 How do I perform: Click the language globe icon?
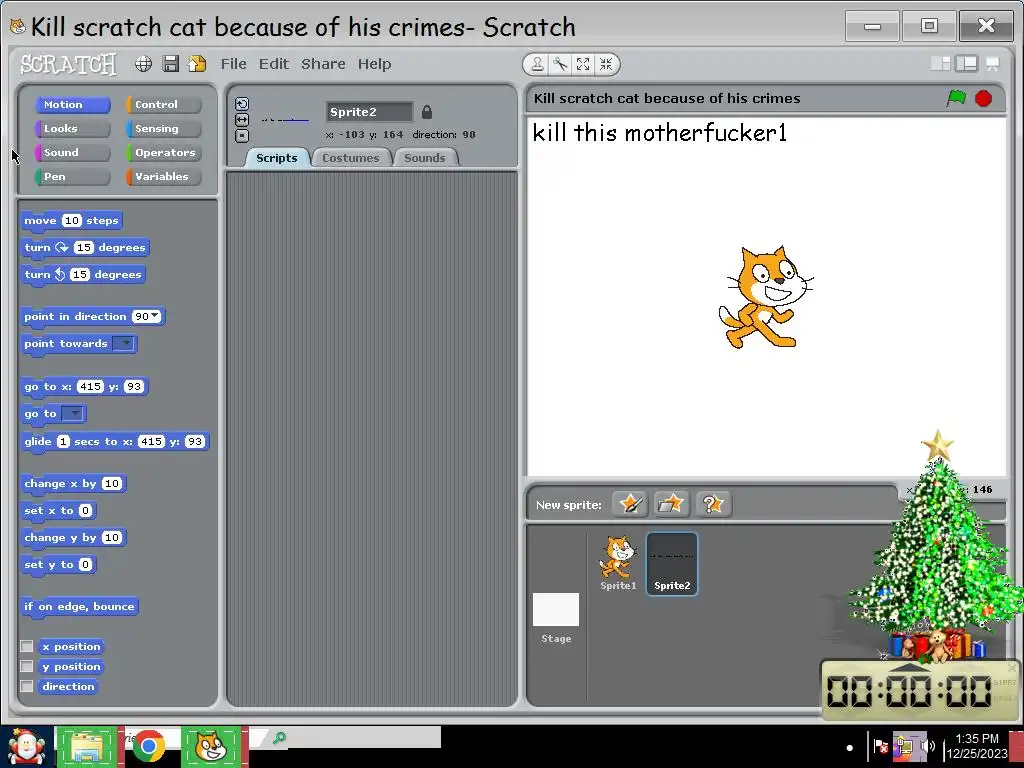144,63
